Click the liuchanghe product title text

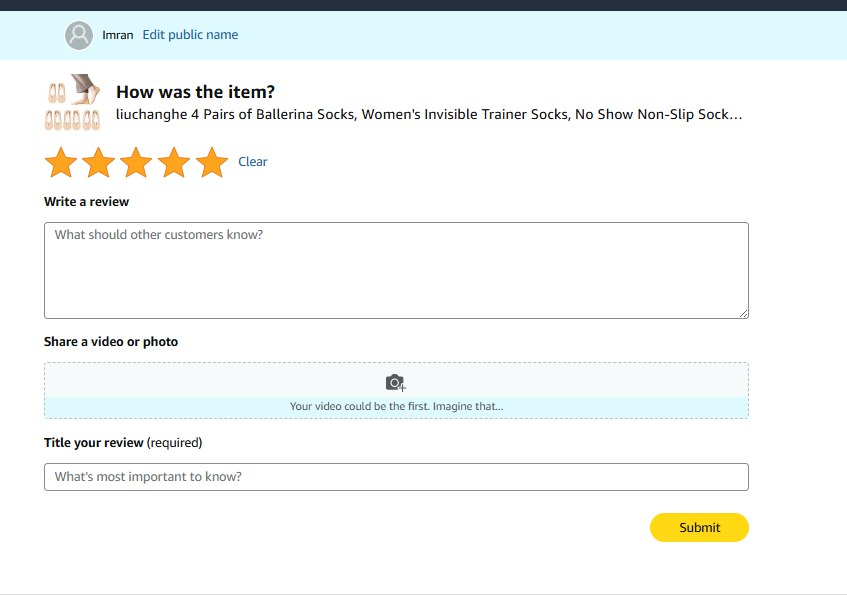click(x=428, y=115)
